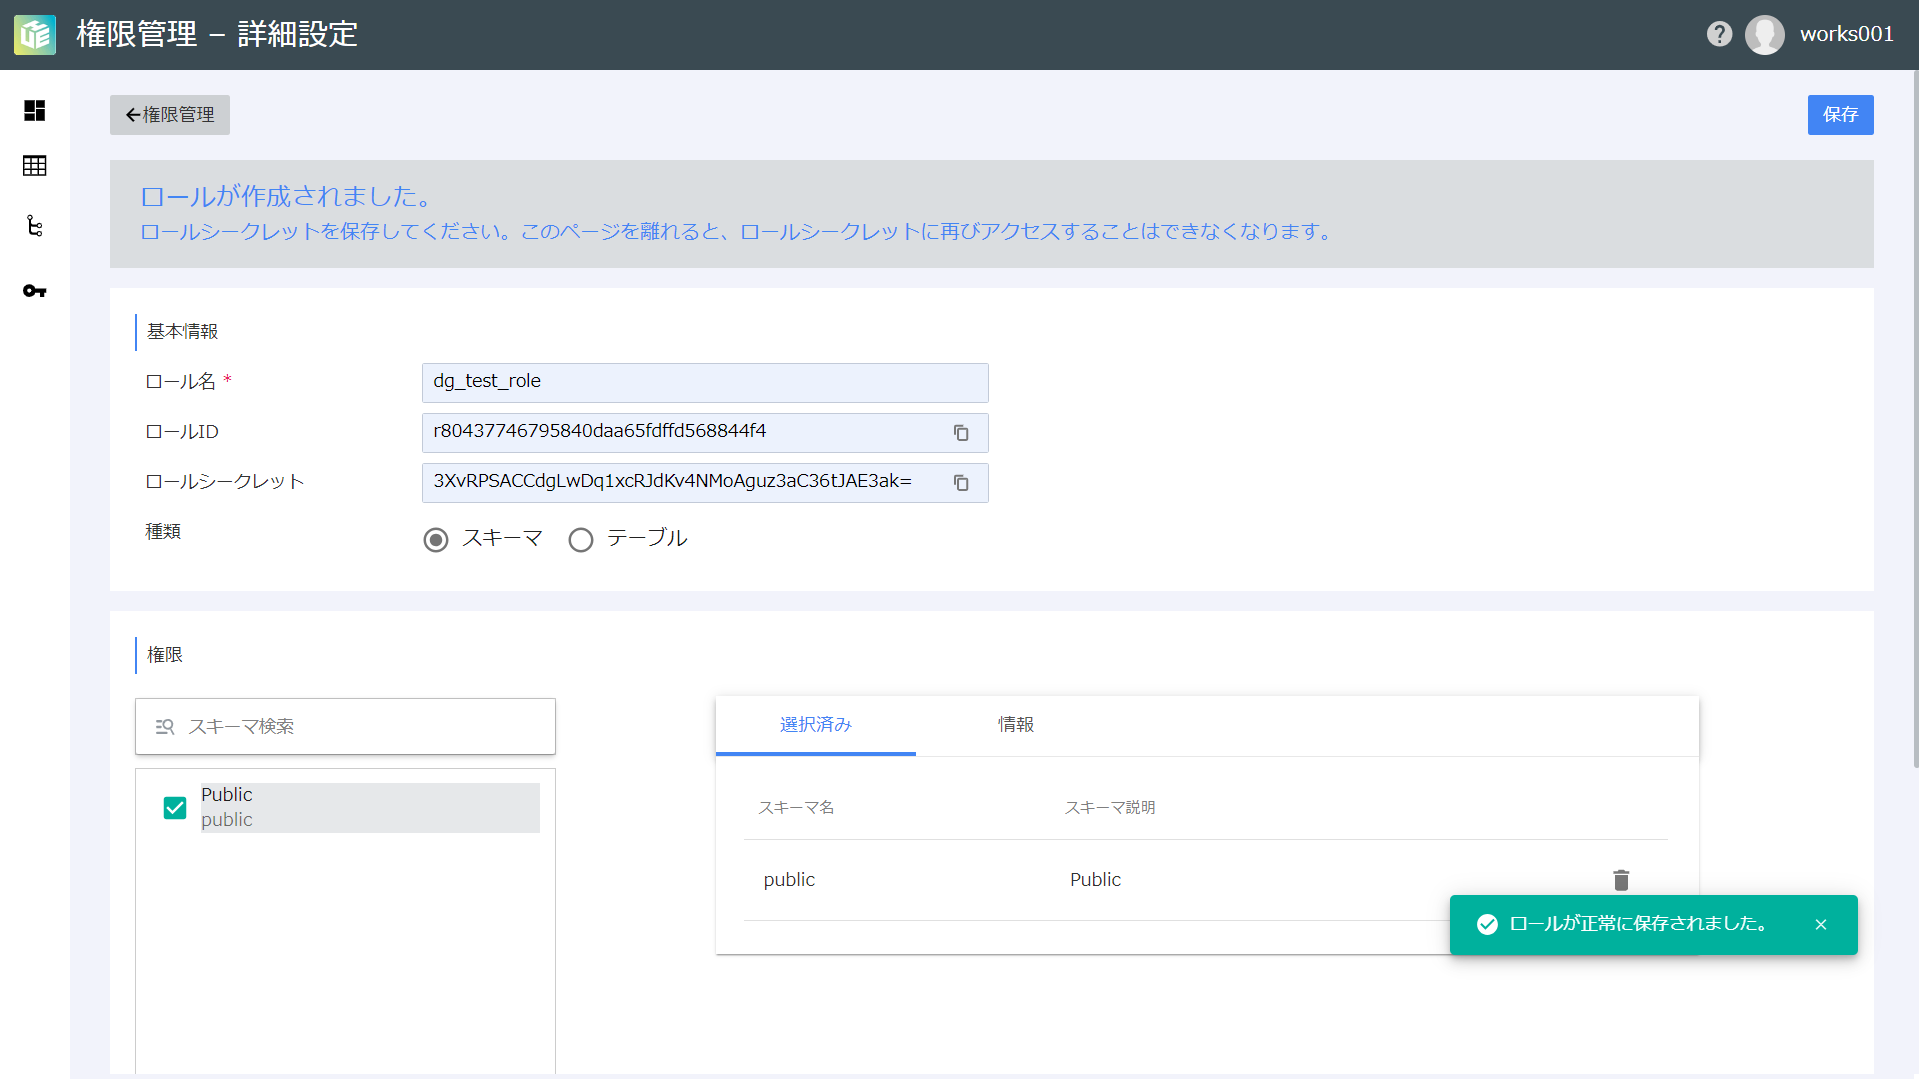
Task: Click the ロール名 input field
Action: pyautogui.click(x=704, y=382)
